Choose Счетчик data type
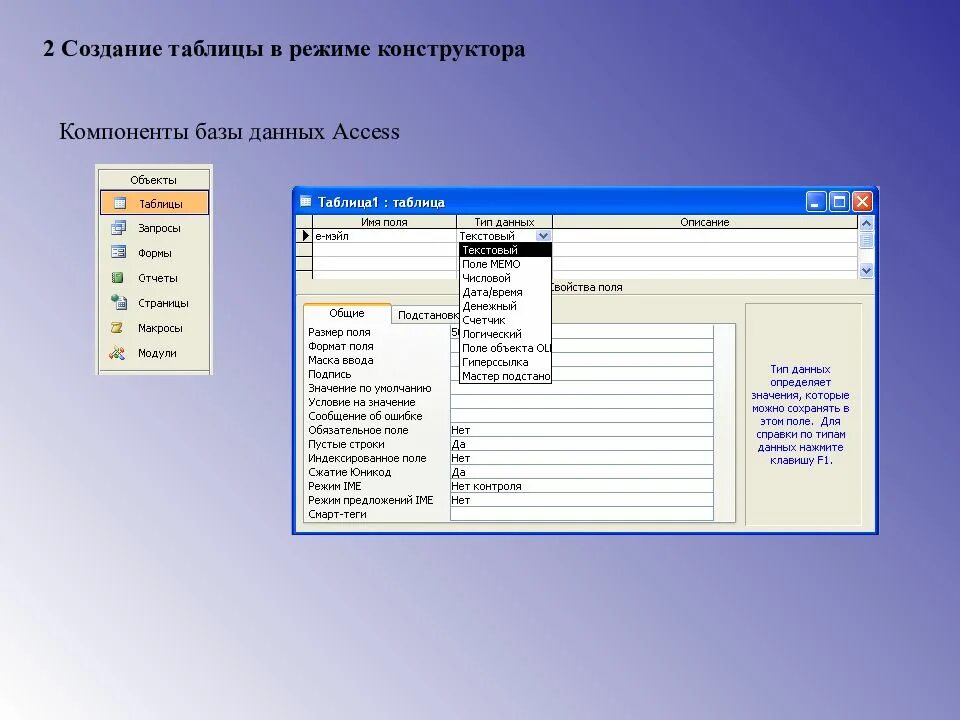Screen dimensions: 960x720 point(505,320)
